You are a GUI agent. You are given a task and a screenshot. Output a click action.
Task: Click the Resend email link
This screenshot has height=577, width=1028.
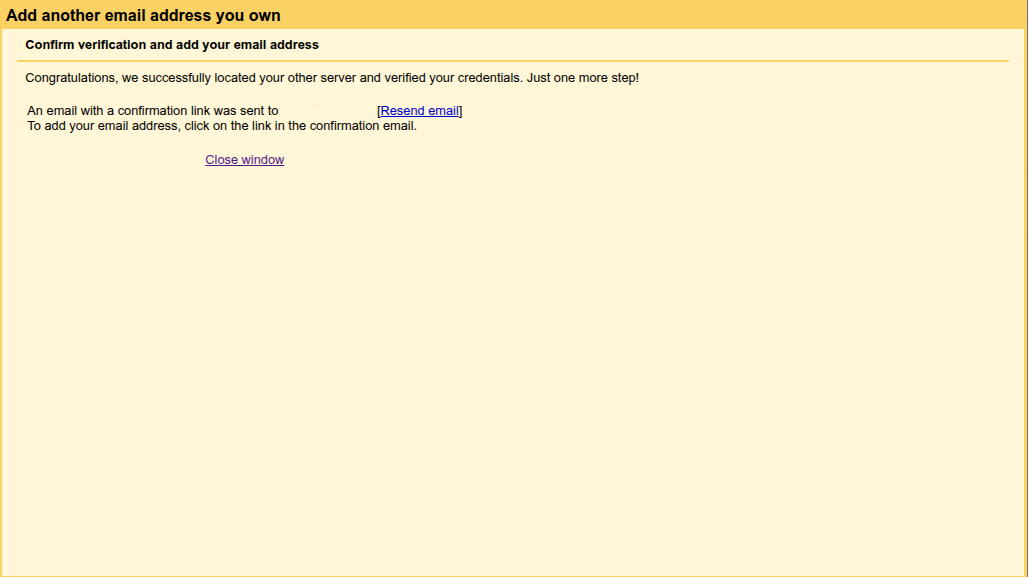coord(419,111)
